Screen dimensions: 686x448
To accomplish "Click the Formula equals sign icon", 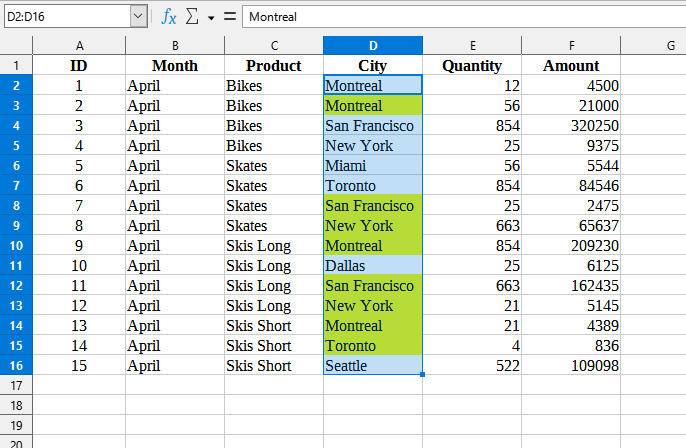I will tap(229, 17).
